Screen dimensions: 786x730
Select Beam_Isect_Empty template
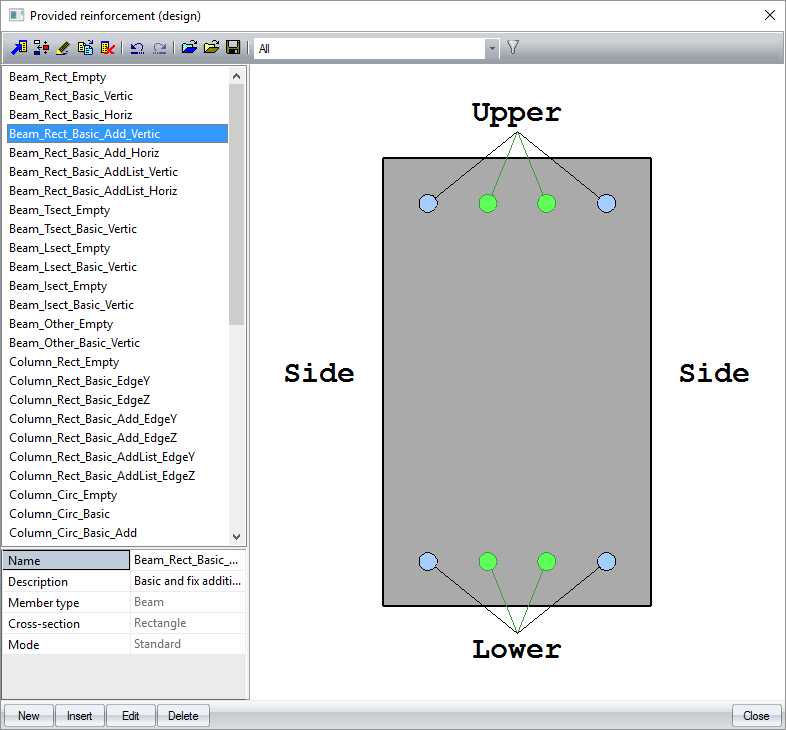[x=118, y=286]
